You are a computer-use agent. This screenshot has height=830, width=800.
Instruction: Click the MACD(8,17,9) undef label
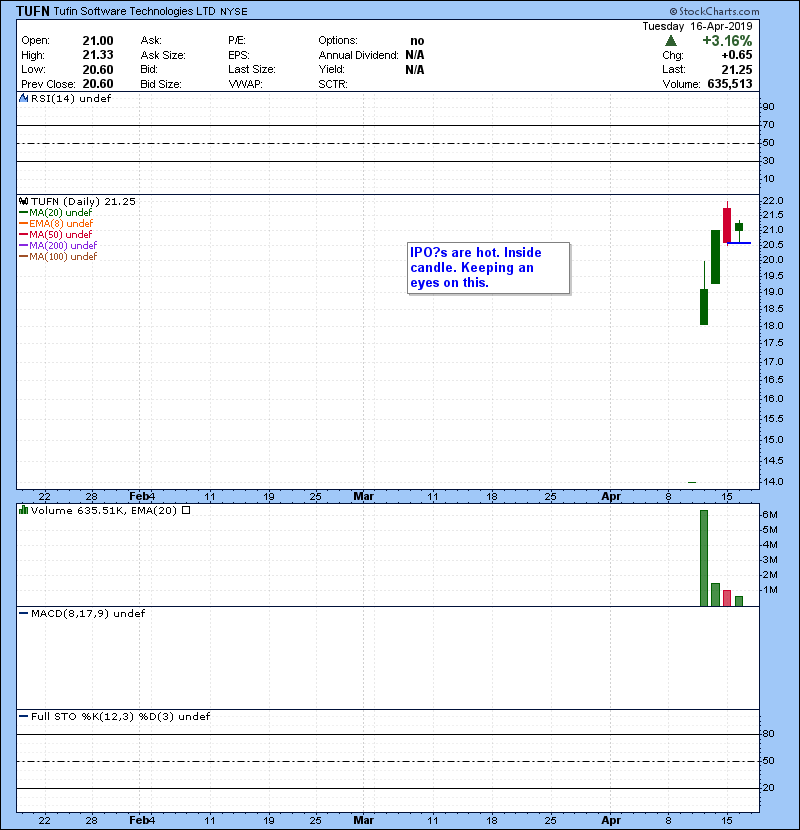tap(88, 614)
